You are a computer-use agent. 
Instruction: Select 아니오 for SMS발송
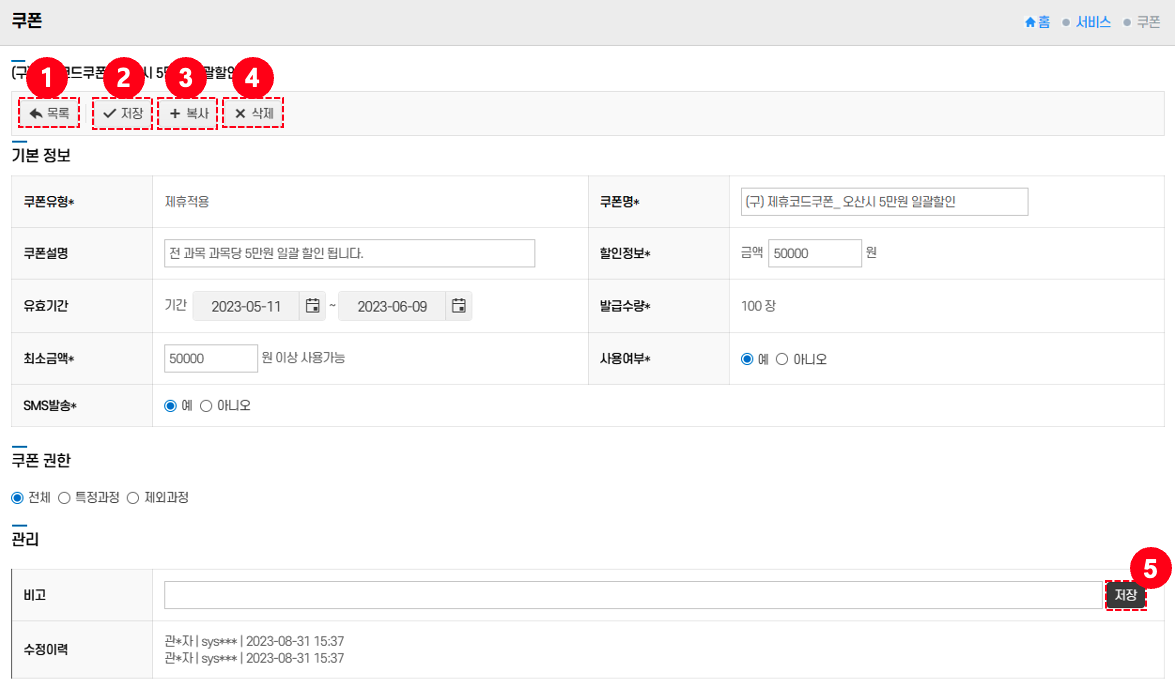206,406
